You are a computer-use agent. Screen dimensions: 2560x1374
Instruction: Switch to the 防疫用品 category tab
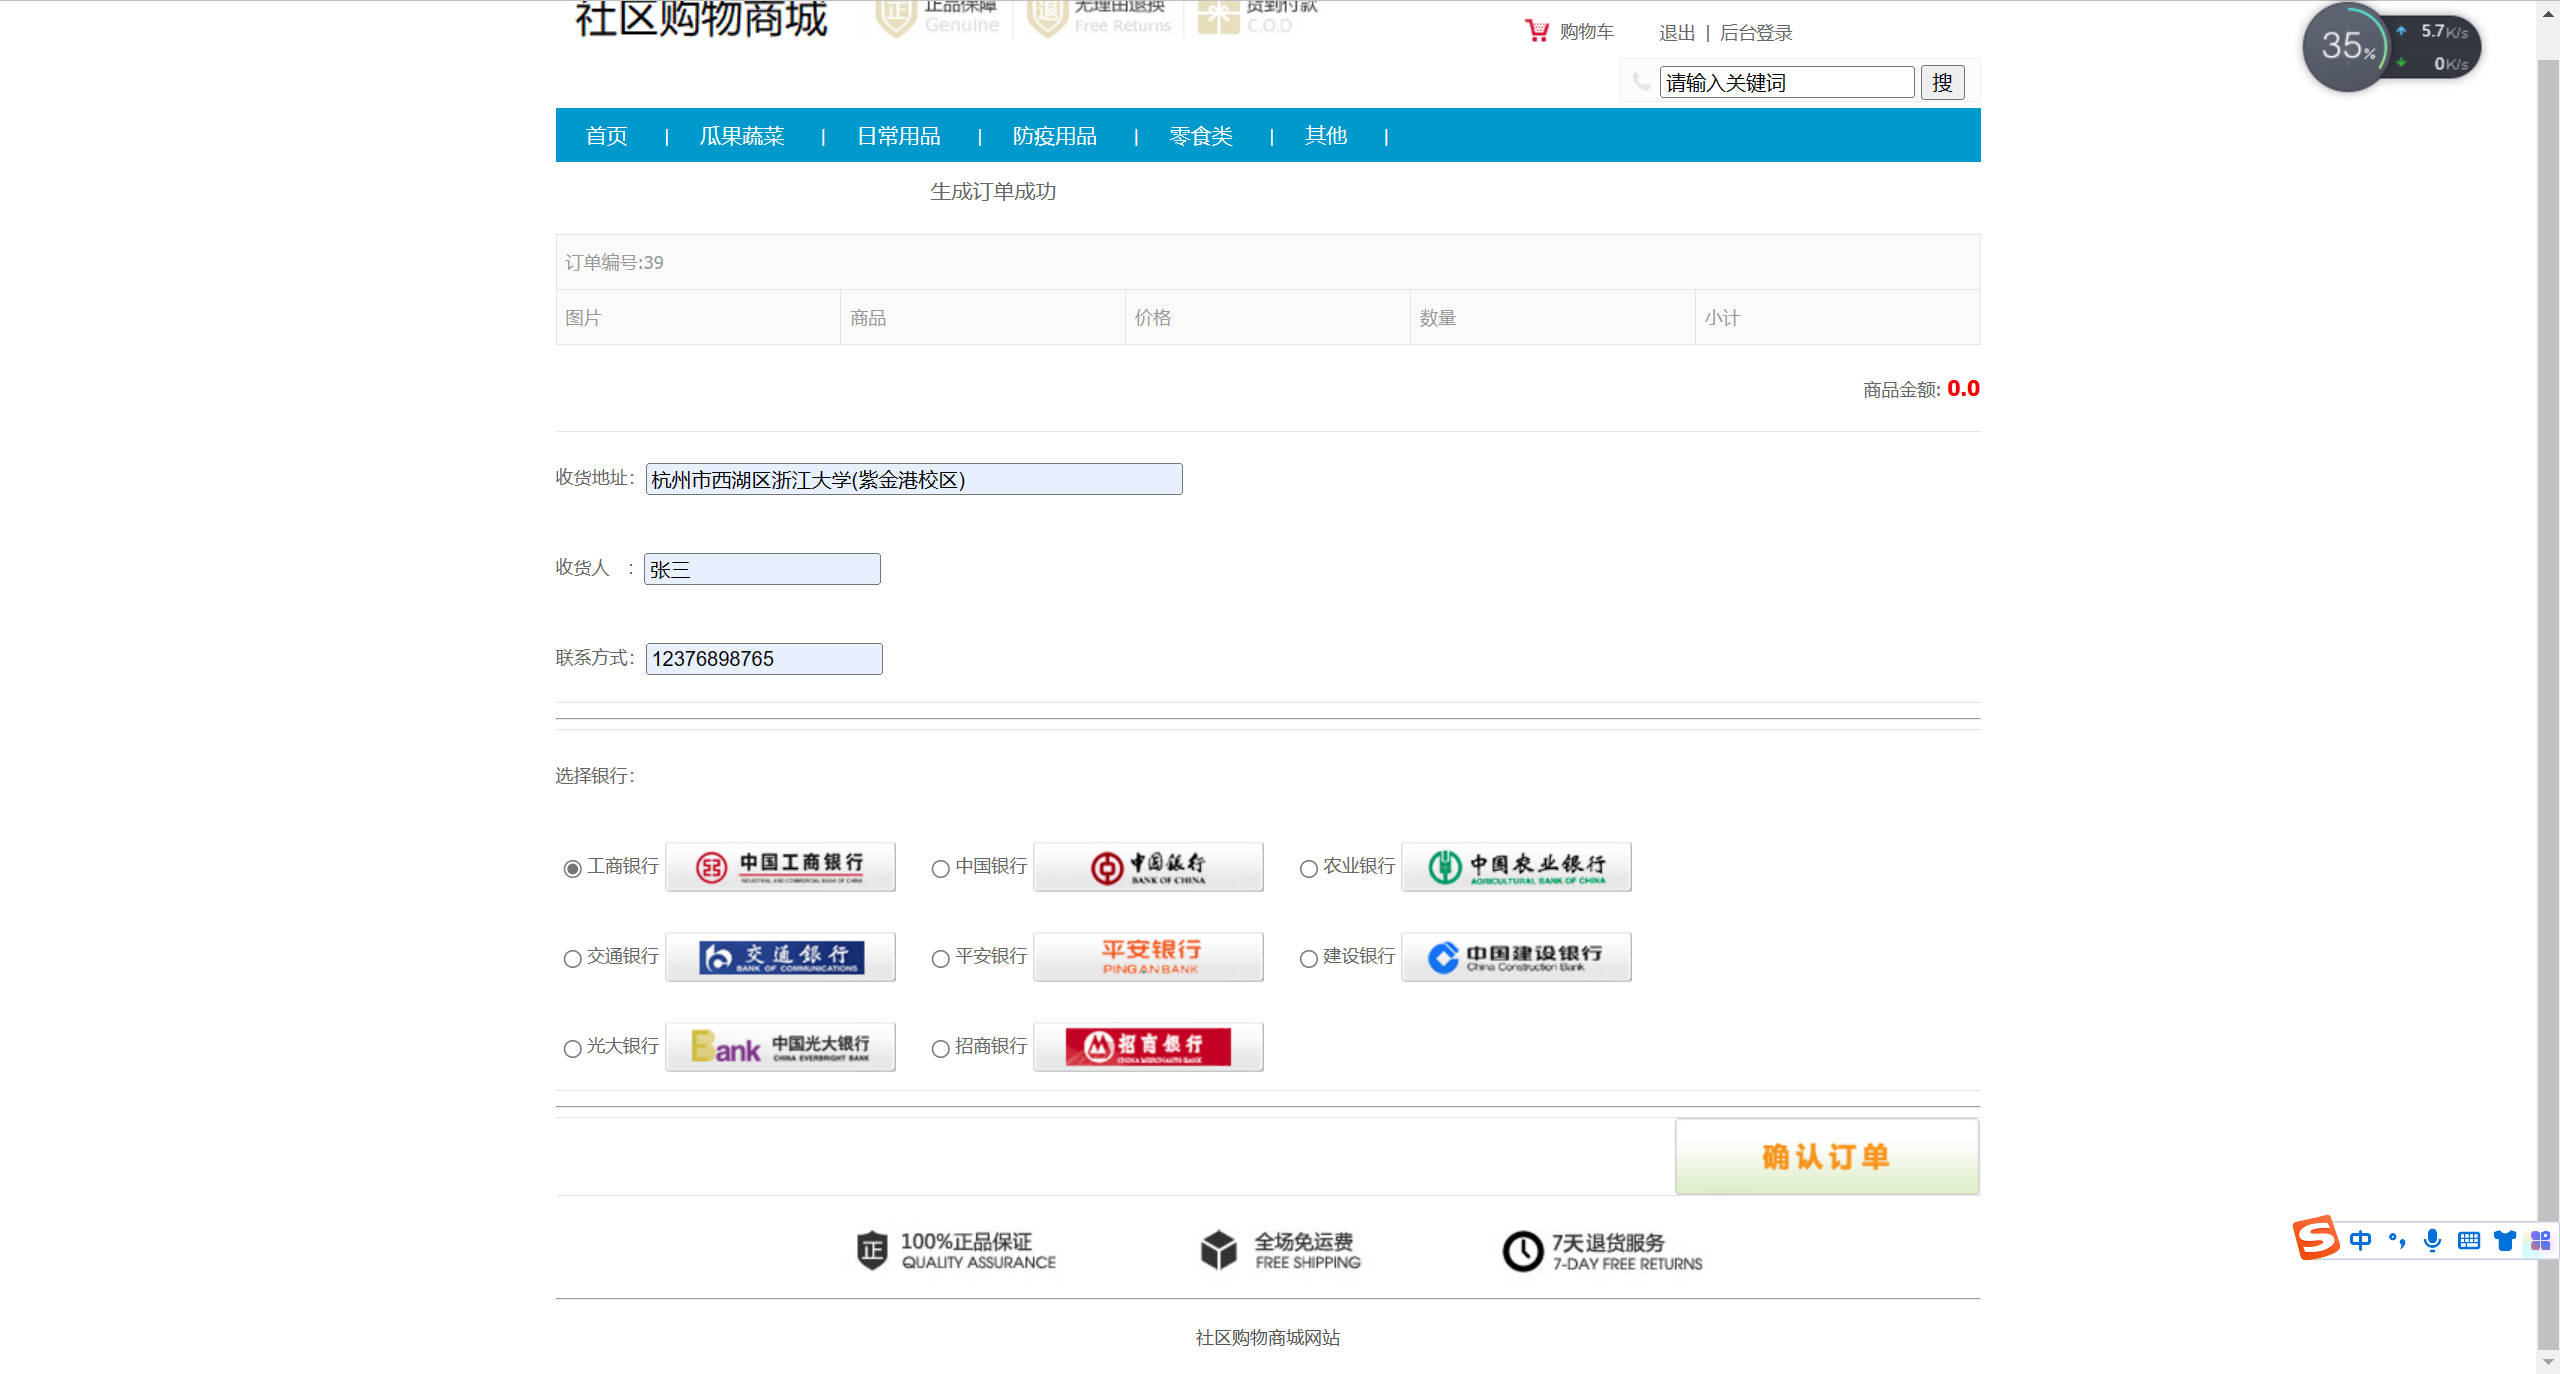pos(1054,135)
